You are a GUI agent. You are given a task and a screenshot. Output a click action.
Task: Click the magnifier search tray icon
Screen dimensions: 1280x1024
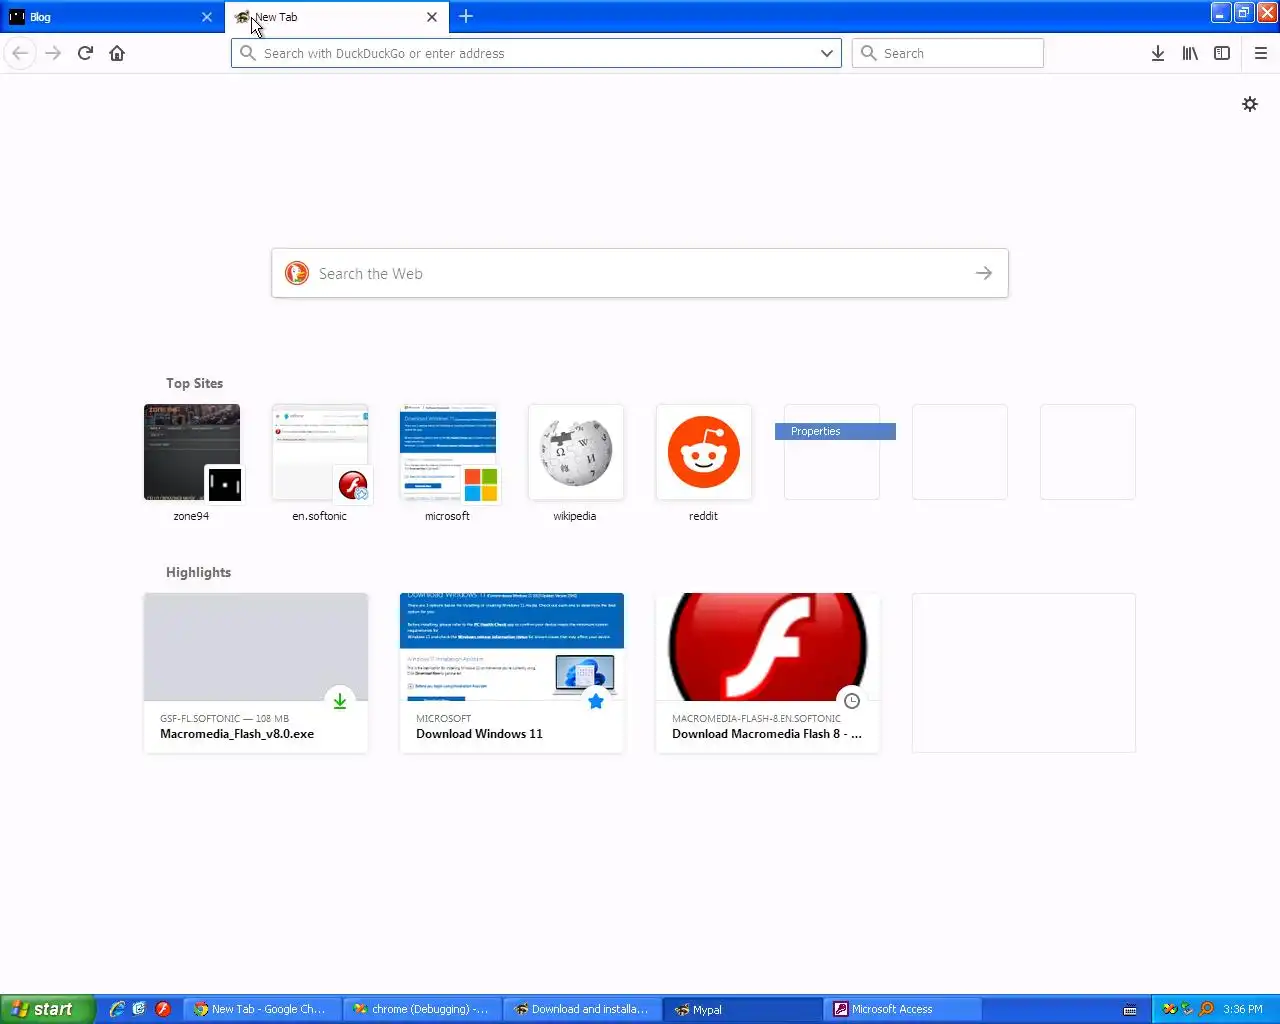coord(1206,1009)
